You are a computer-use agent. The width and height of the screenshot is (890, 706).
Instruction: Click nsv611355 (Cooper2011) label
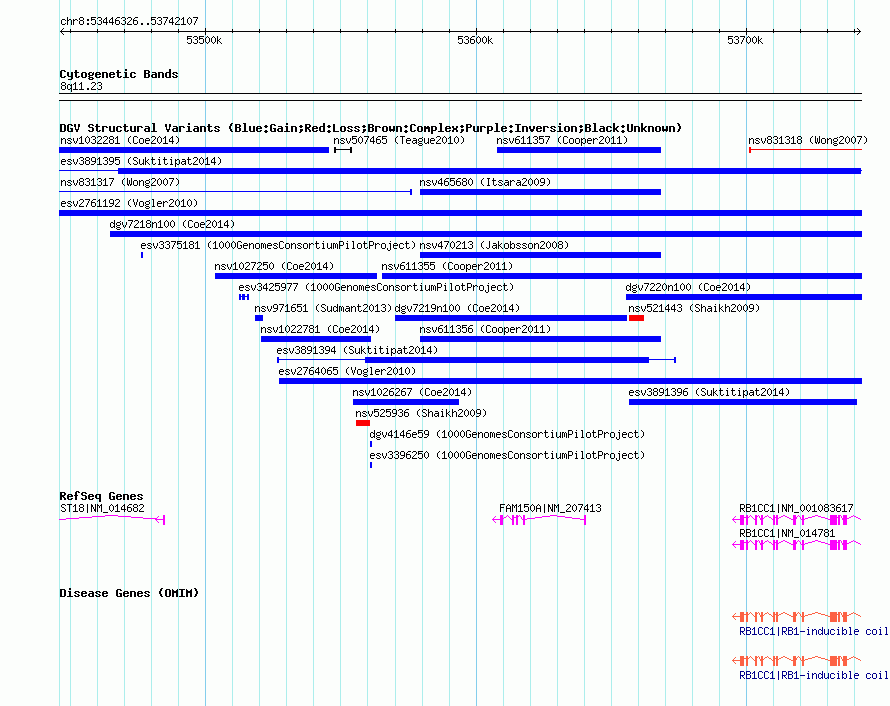point(447,266)
